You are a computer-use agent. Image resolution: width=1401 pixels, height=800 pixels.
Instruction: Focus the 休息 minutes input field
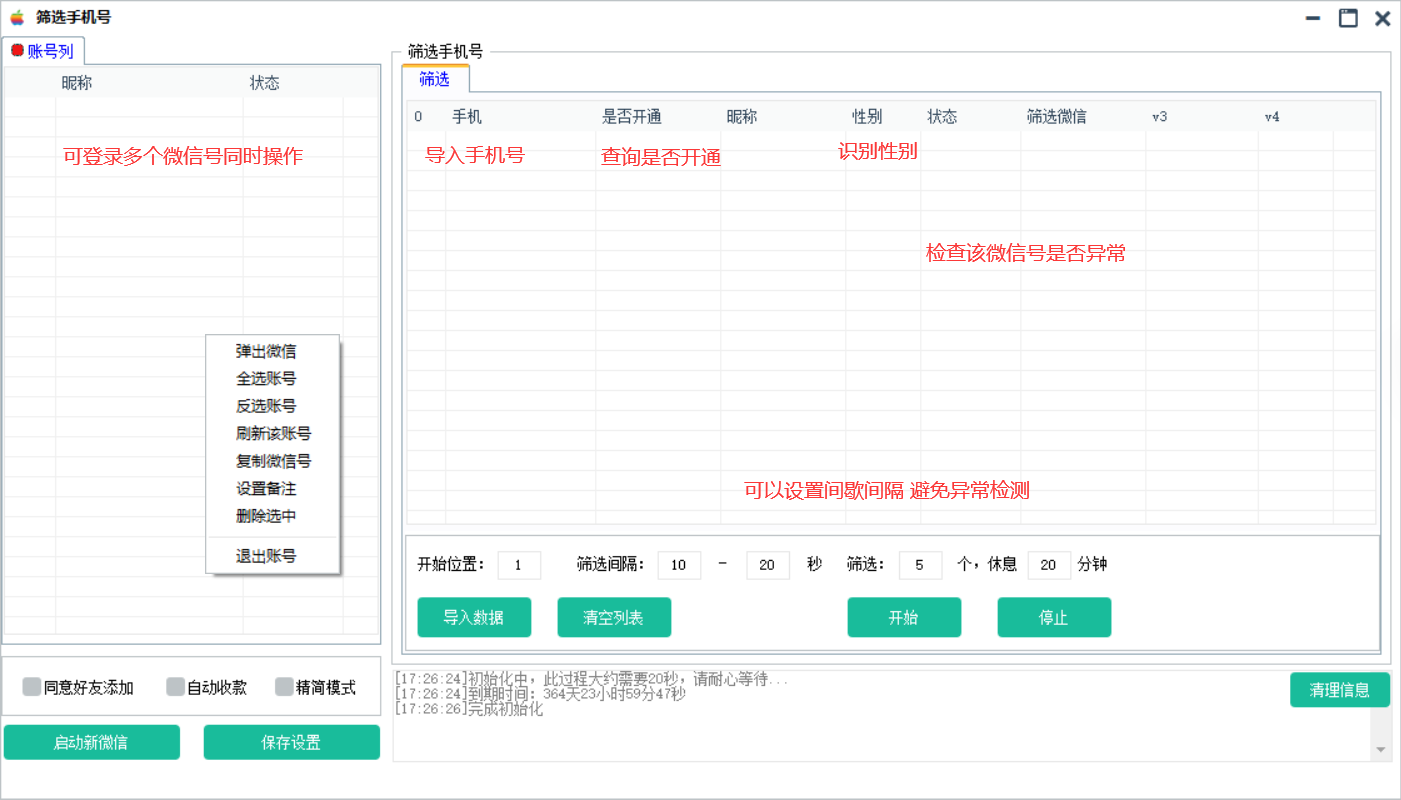point(1049,565)
